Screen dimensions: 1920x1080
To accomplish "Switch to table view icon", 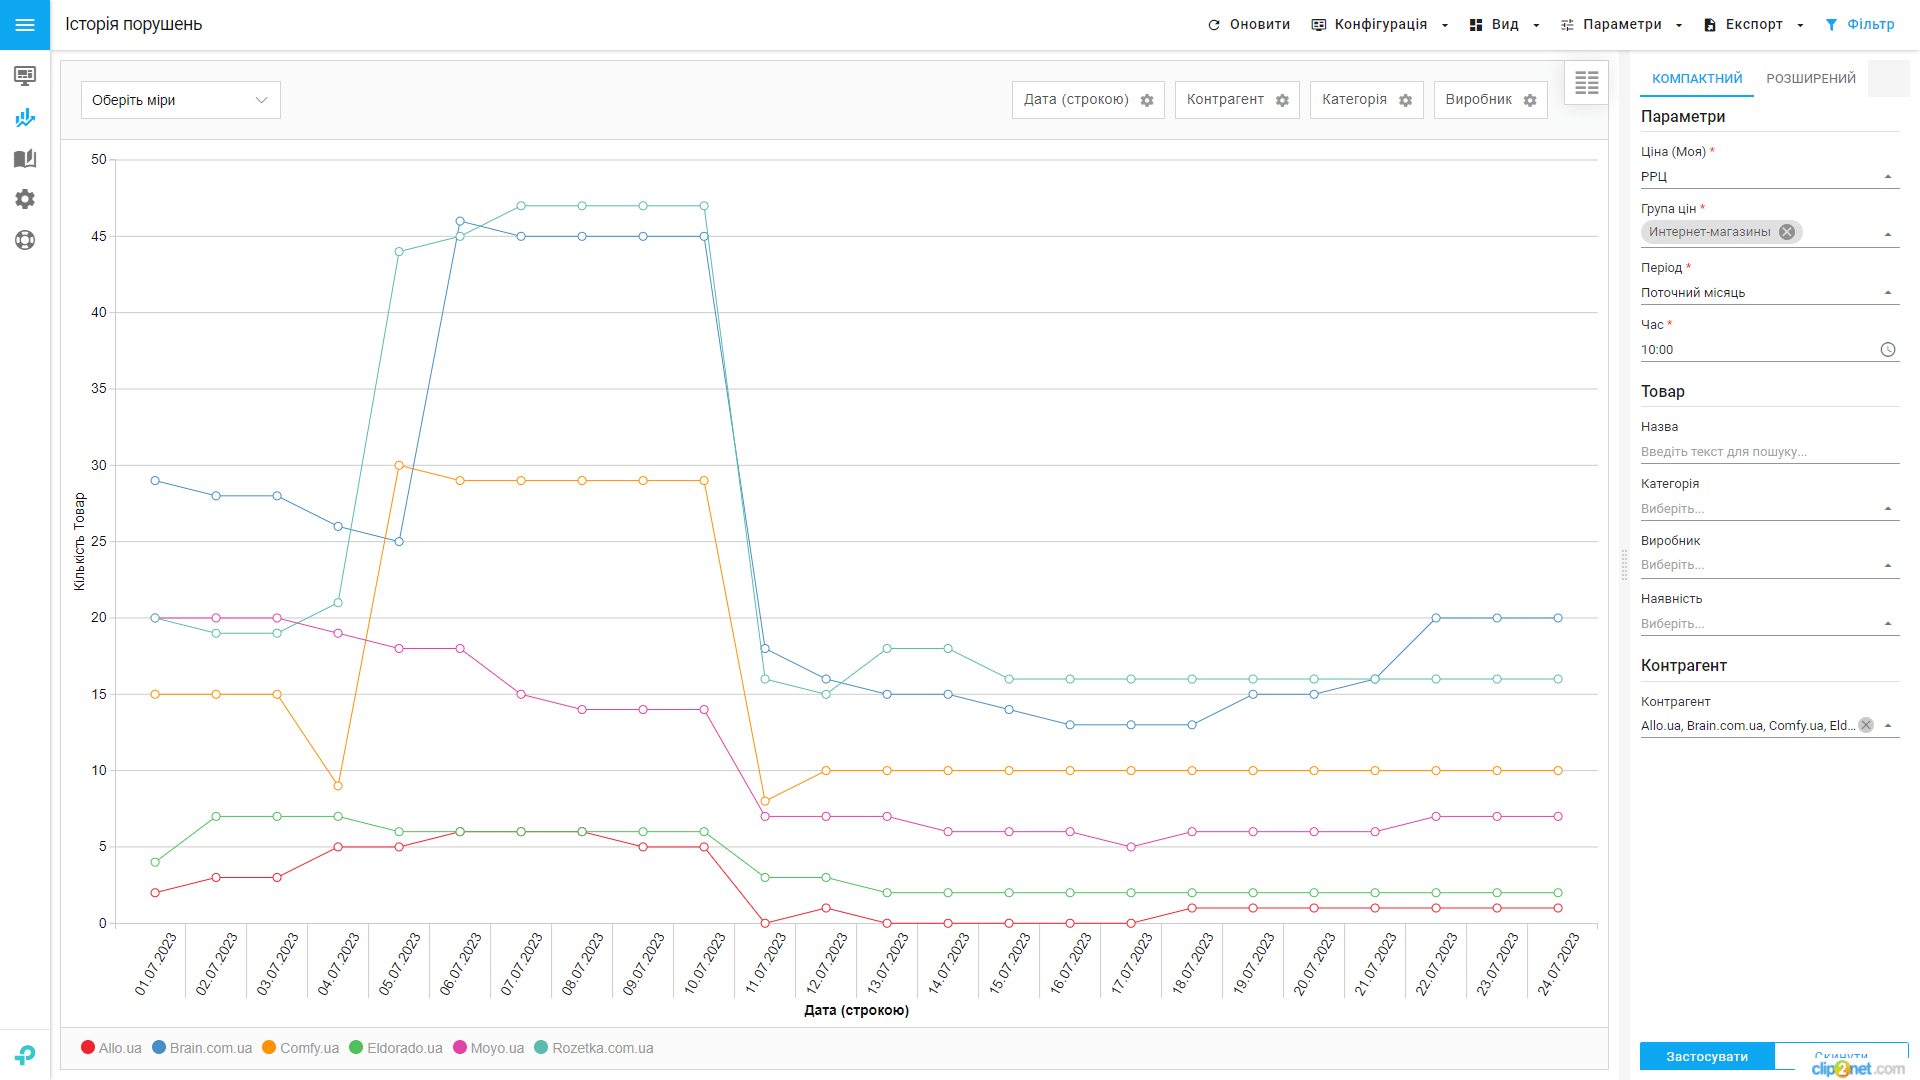I will pyautogui.click(x=1586, y=83).
